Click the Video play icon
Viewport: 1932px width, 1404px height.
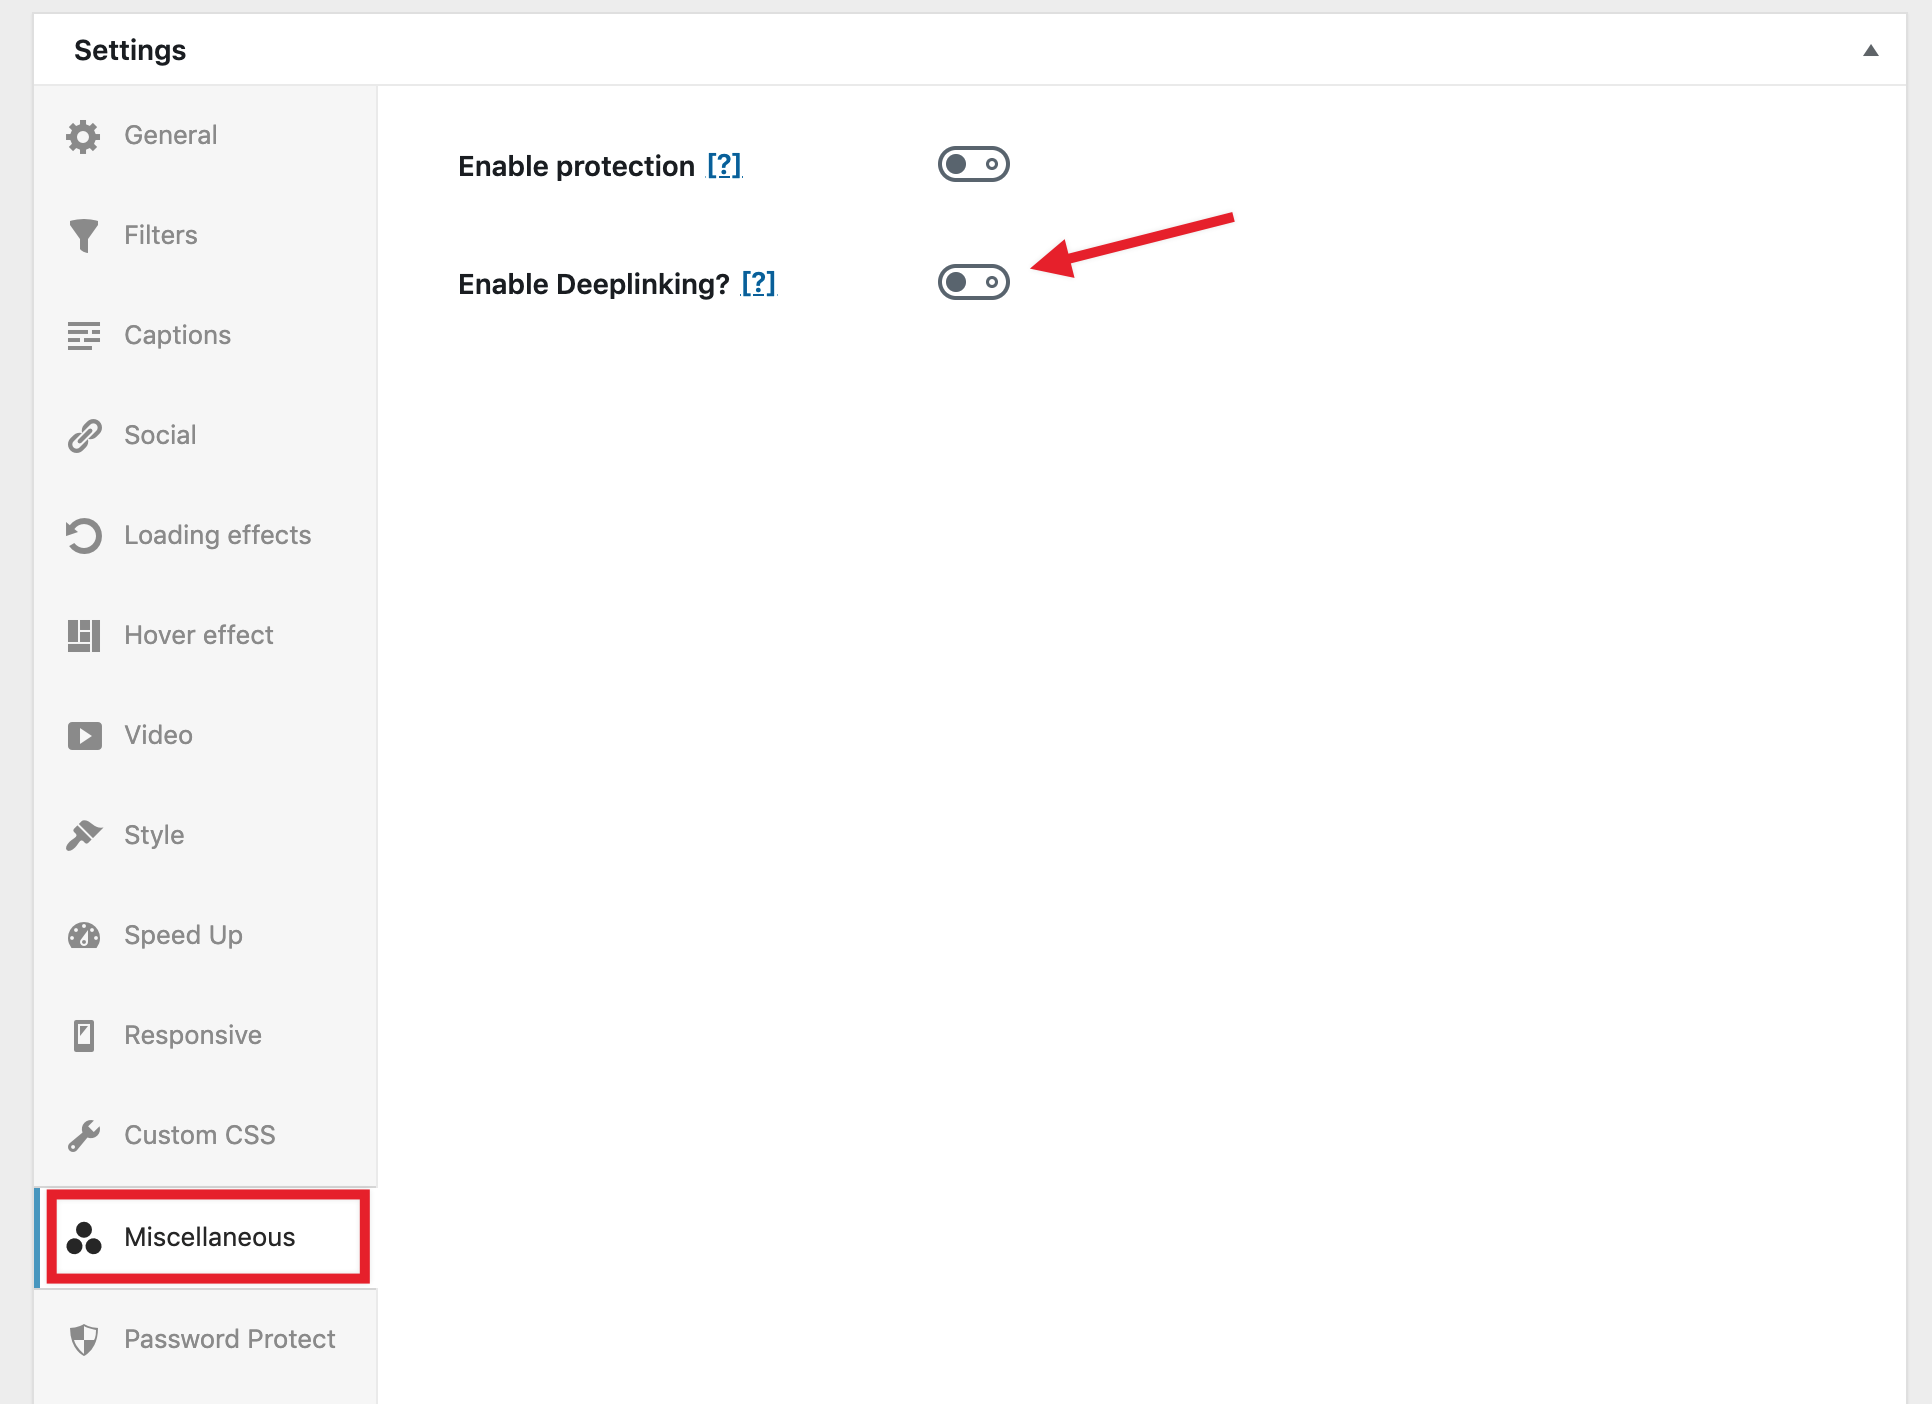tap(83, 736)
